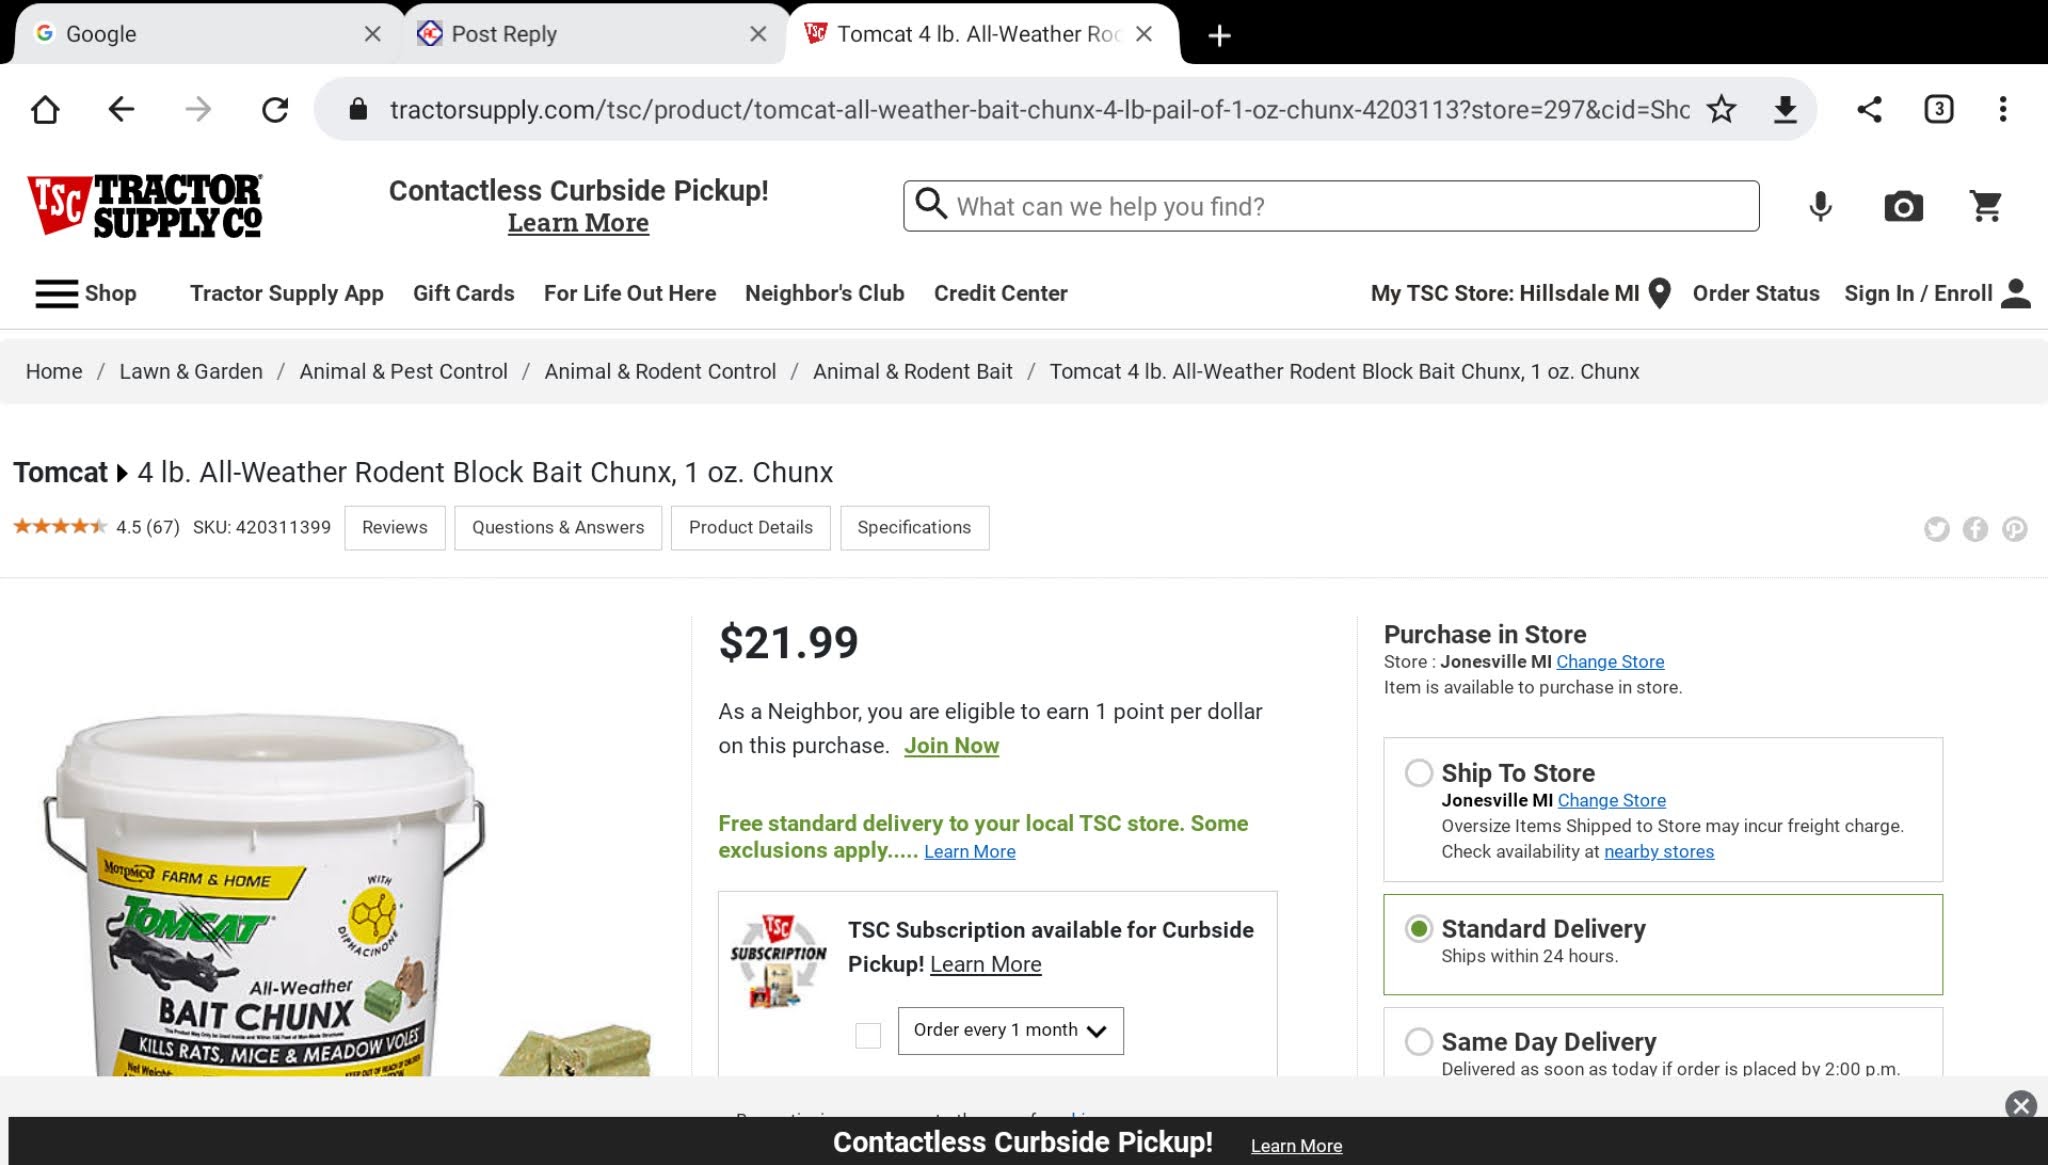2048x1165 pixels.
Task: Share product on Twitter
Action: 1936,529
